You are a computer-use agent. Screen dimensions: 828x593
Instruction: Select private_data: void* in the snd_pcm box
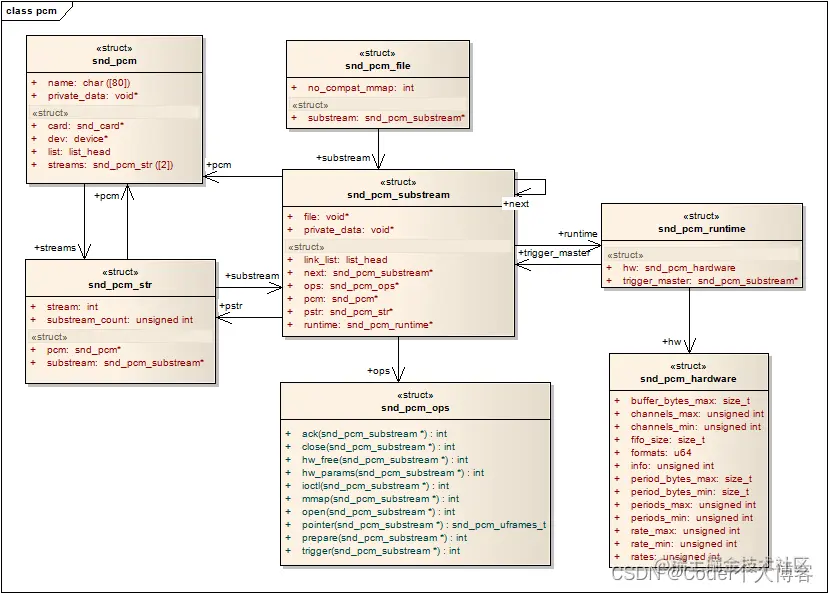[92, 96]
